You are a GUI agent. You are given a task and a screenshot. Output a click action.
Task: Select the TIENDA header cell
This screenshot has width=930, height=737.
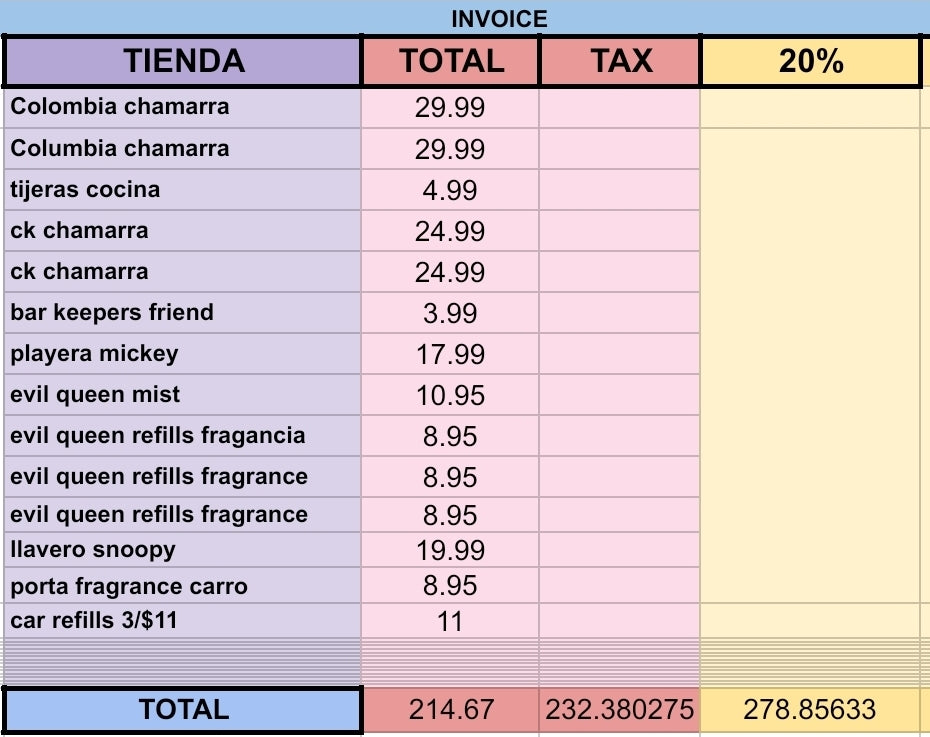pos(183,62)
